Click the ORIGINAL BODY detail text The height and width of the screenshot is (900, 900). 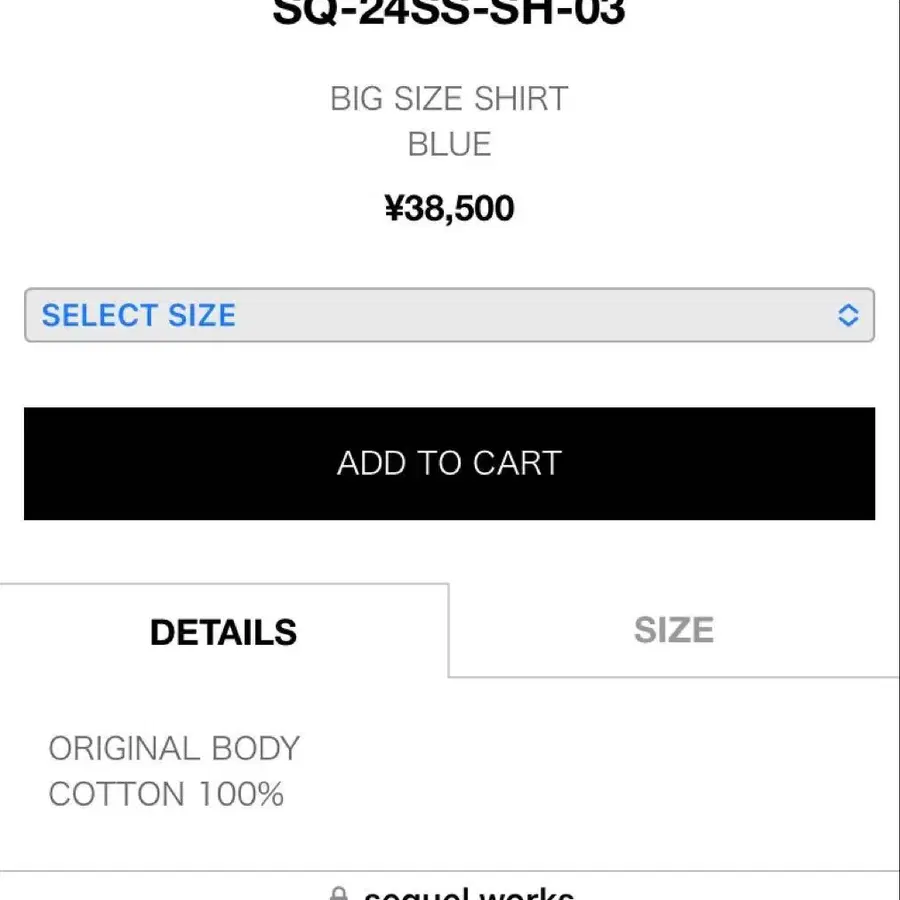coord(174,748)
